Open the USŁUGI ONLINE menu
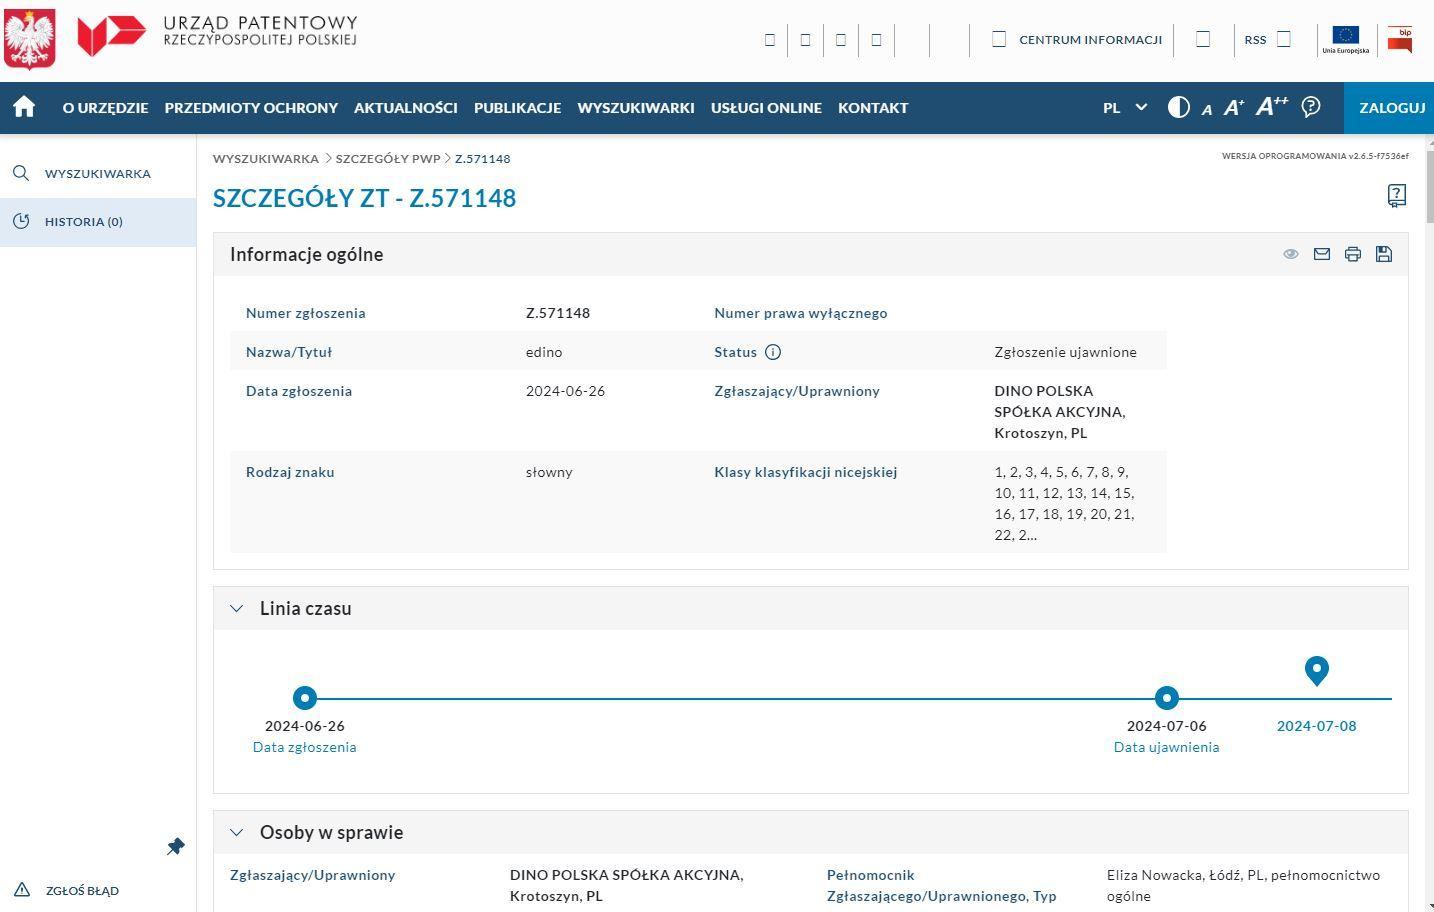The image size is (1434, 912). click(x=766, y=107)
